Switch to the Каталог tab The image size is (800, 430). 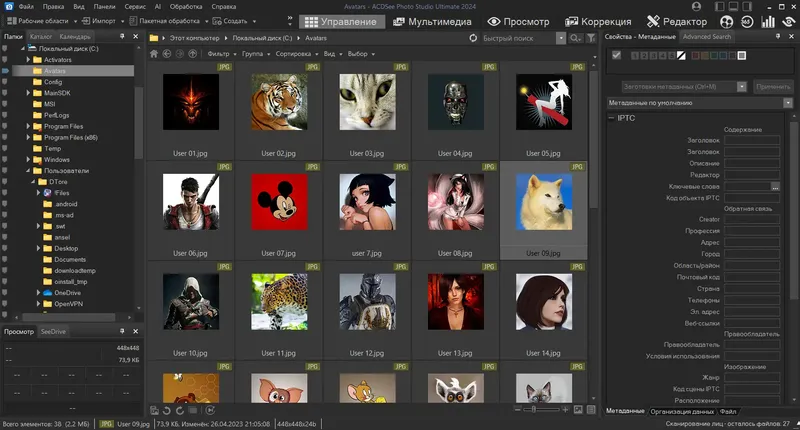coord(41,36)
